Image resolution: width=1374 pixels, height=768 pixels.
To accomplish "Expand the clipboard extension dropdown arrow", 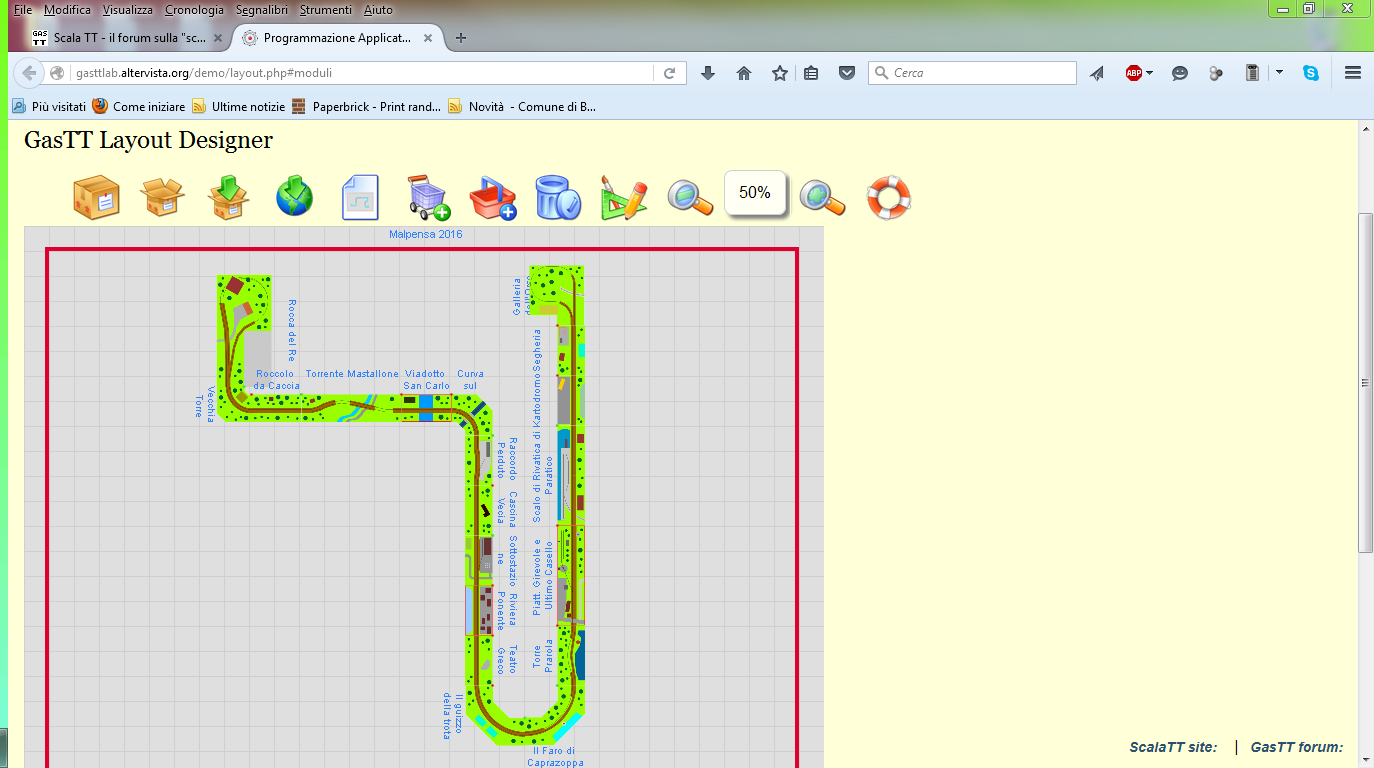I will [1279, 73].
